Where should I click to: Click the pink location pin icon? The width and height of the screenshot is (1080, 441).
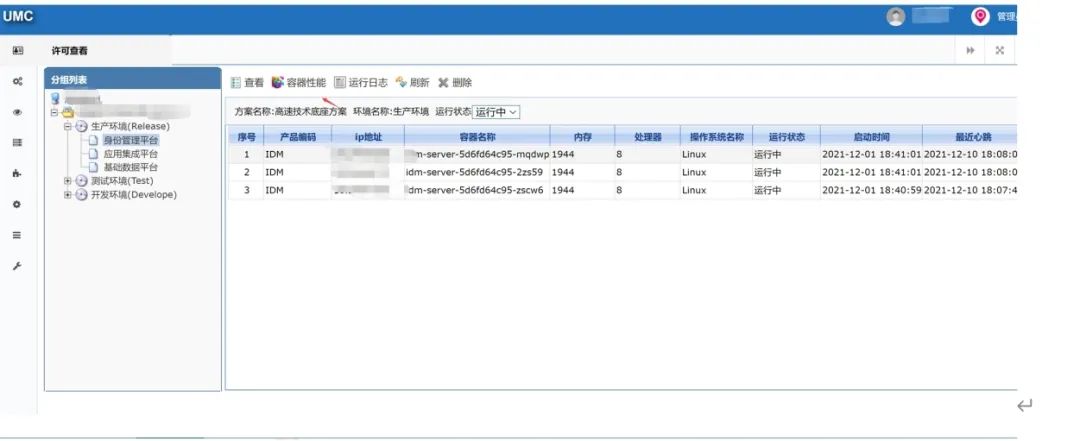tap(980, 17)
